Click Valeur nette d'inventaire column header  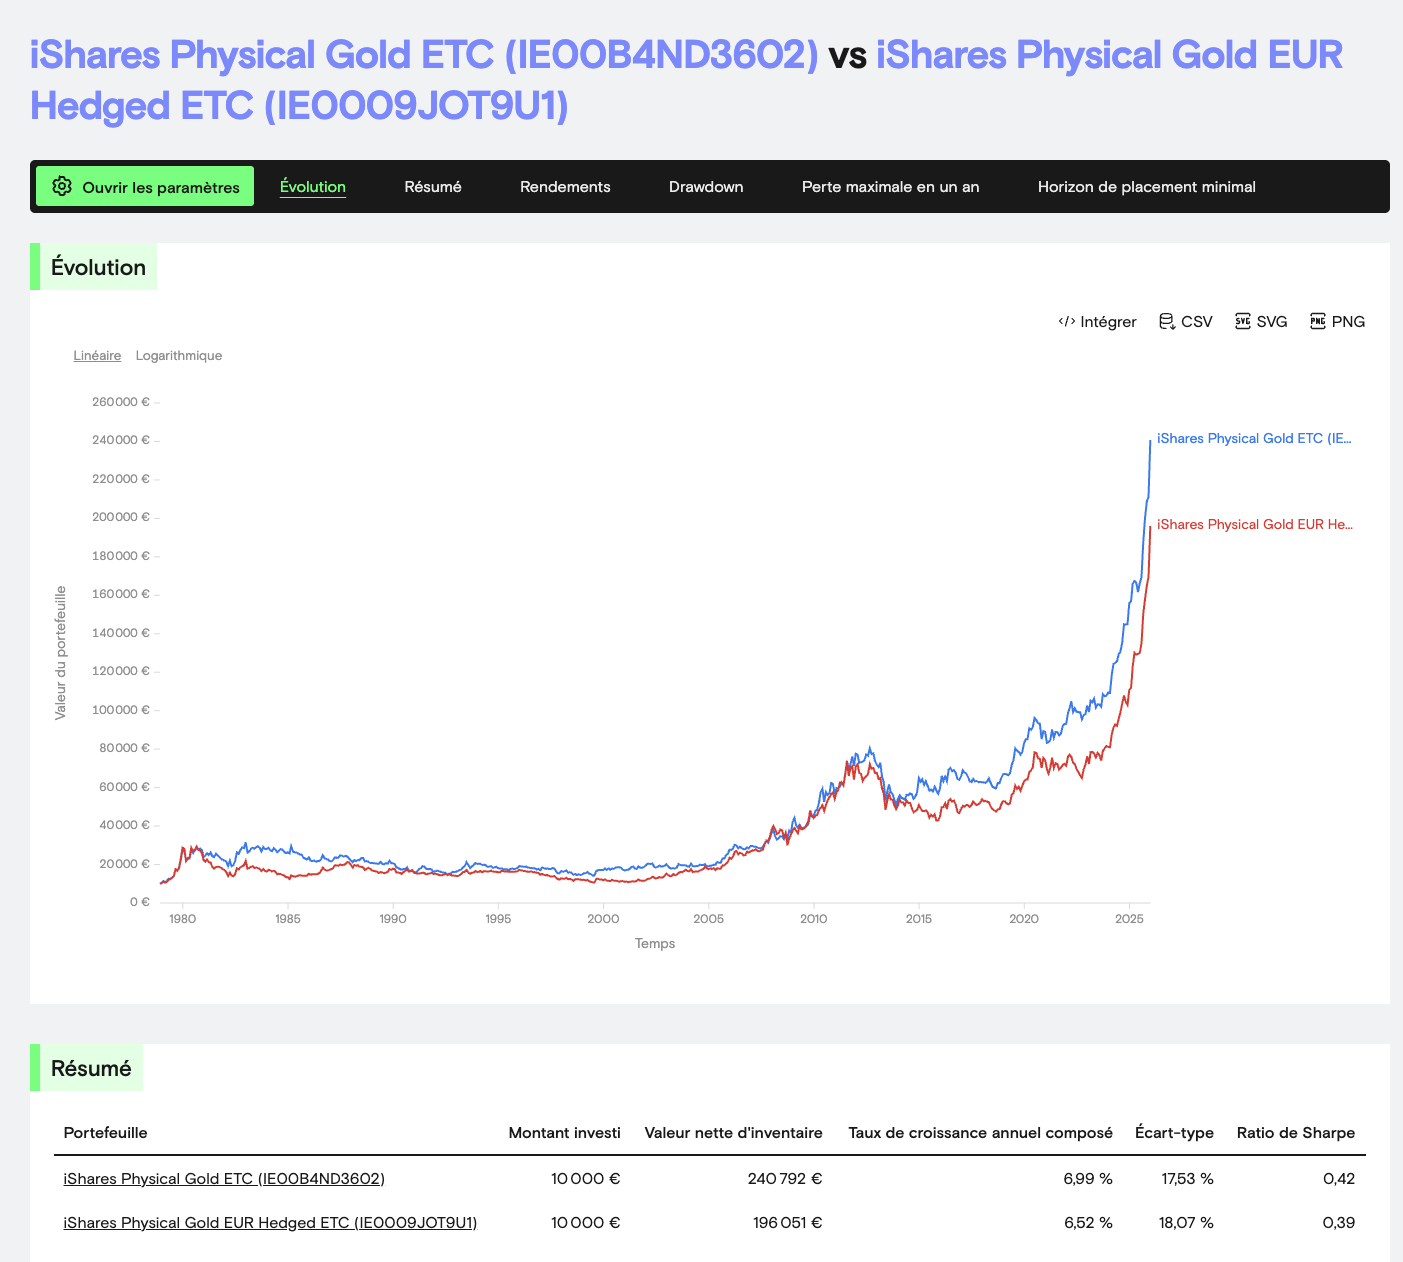[x=734, y=1133]
